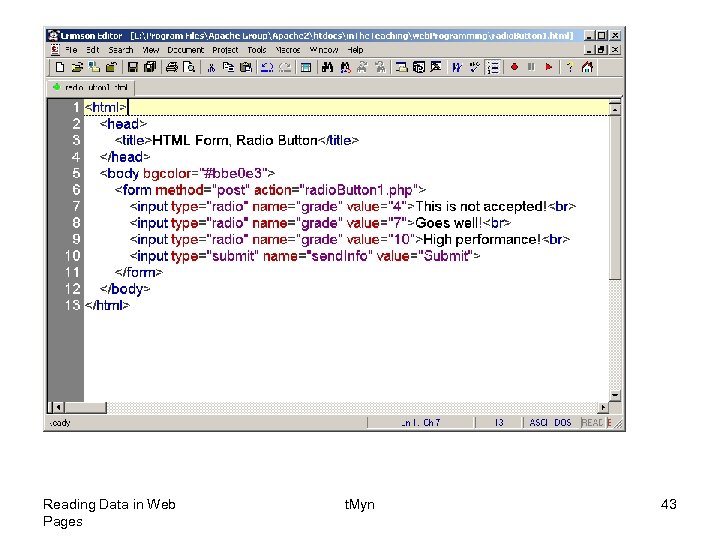Open the Edit menu

click(x=93, y=50)
